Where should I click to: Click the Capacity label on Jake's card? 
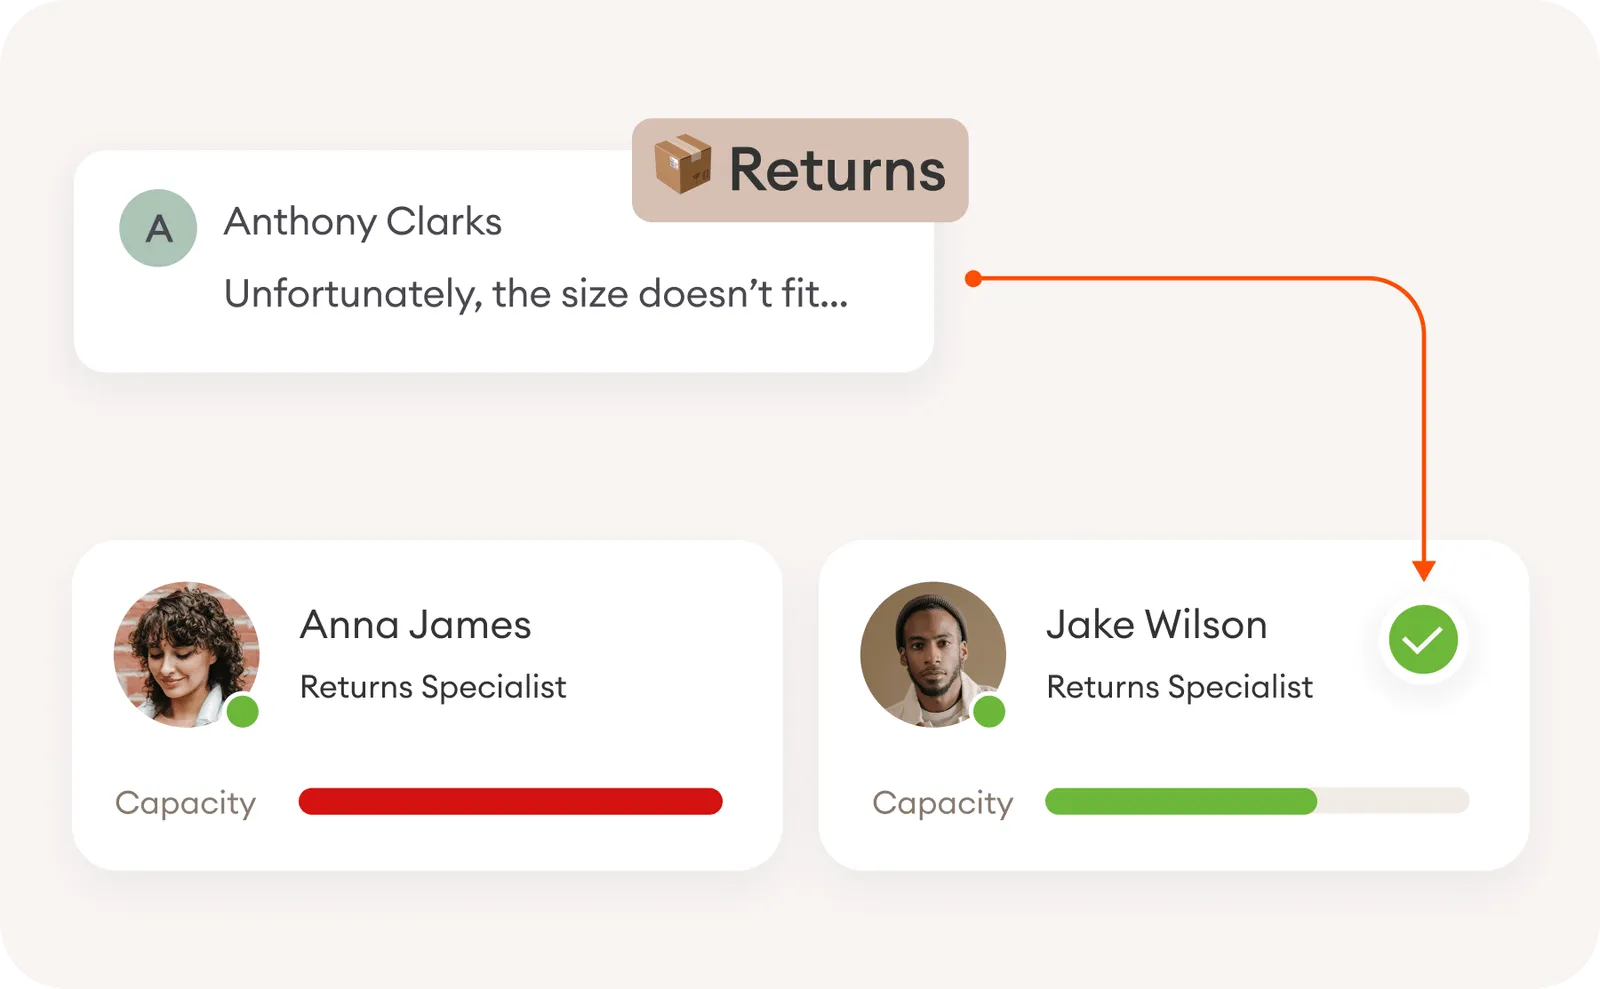click(x=942, y=803)
